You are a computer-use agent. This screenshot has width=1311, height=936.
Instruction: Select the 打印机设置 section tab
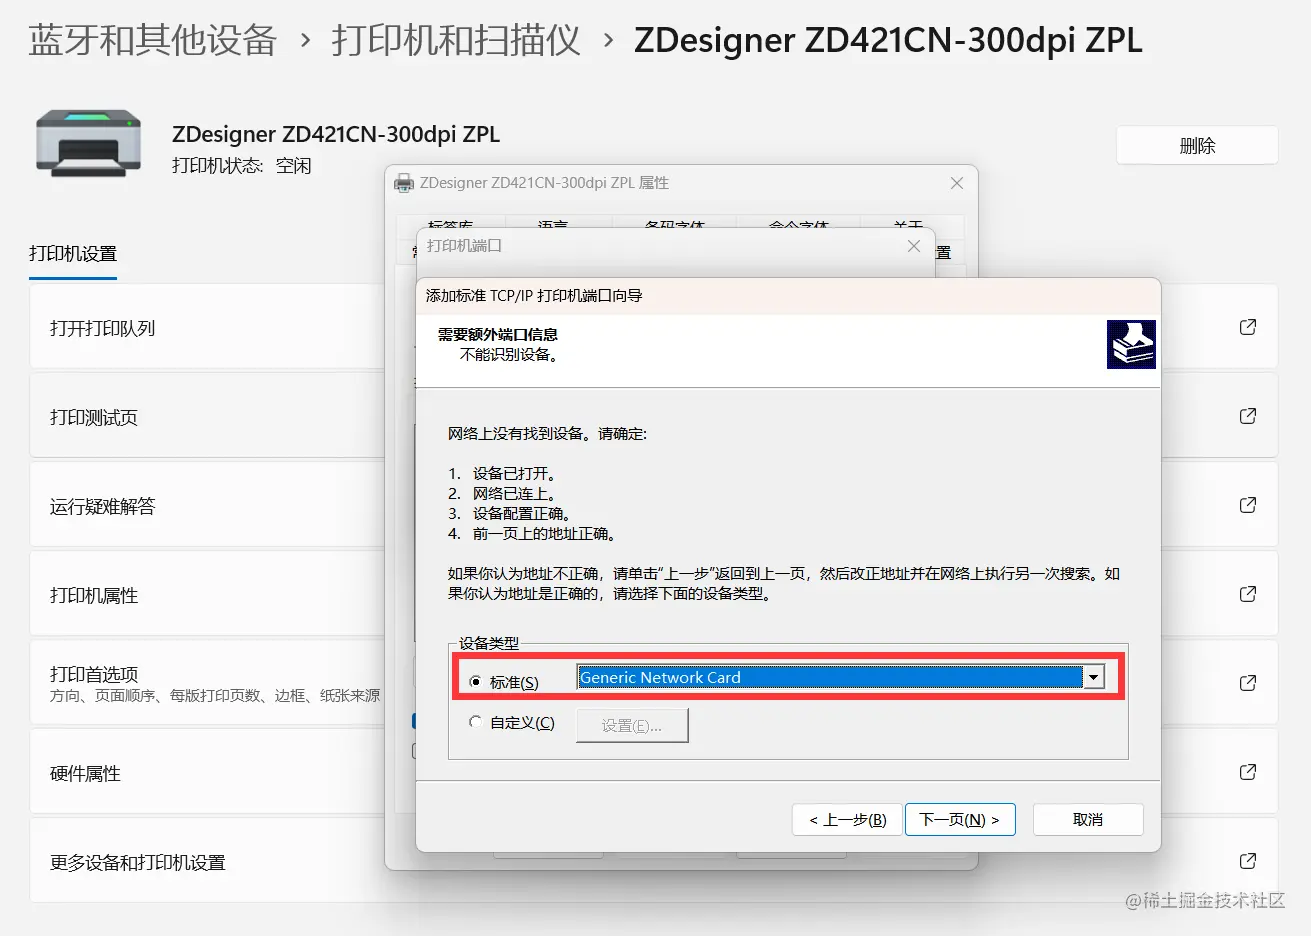pyautogui.click(x=72, y=254)
